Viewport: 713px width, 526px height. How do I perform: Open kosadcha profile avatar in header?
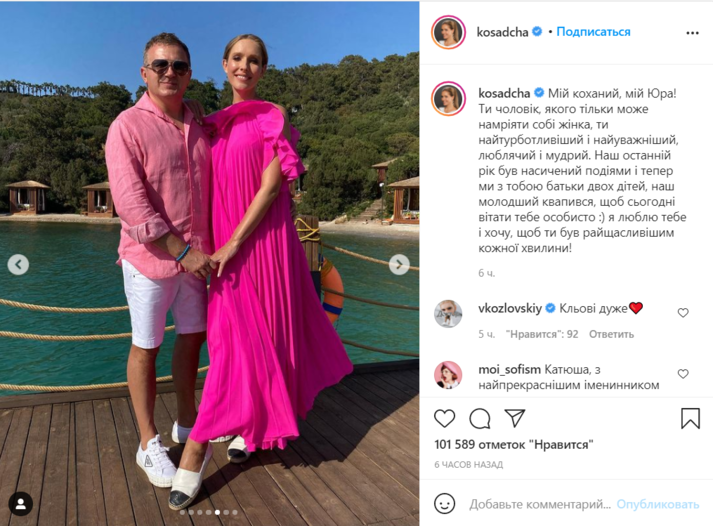448,32
